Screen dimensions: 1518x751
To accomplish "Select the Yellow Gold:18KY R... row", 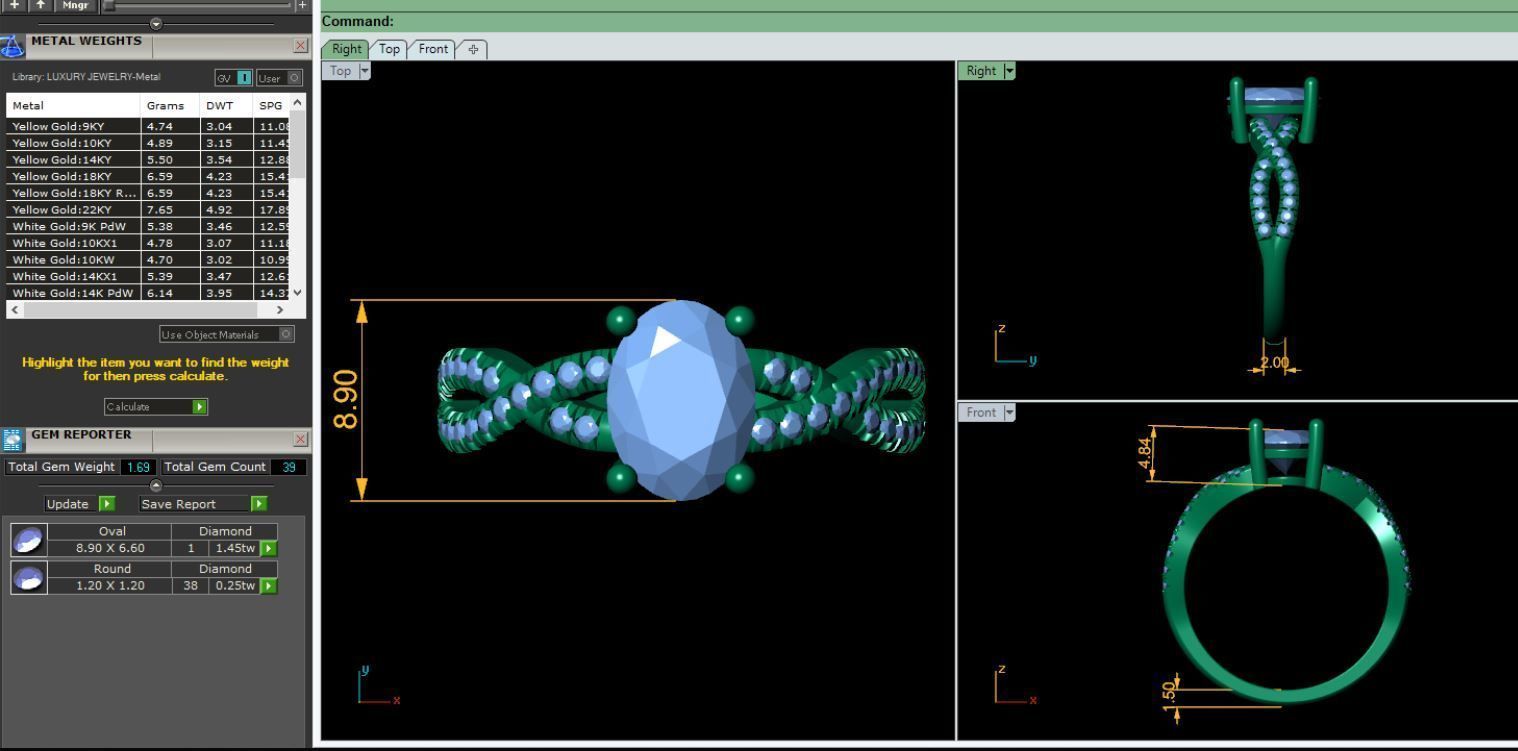I will point(148,193).
